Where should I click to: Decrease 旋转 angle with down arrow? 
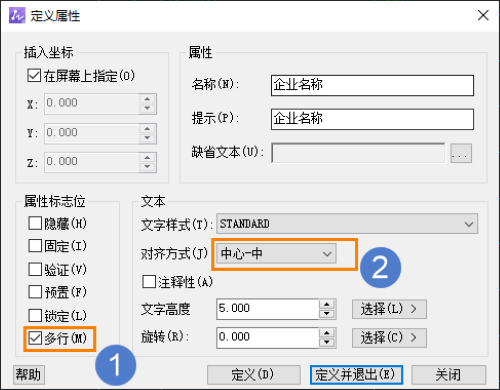[x=327, y=342]
